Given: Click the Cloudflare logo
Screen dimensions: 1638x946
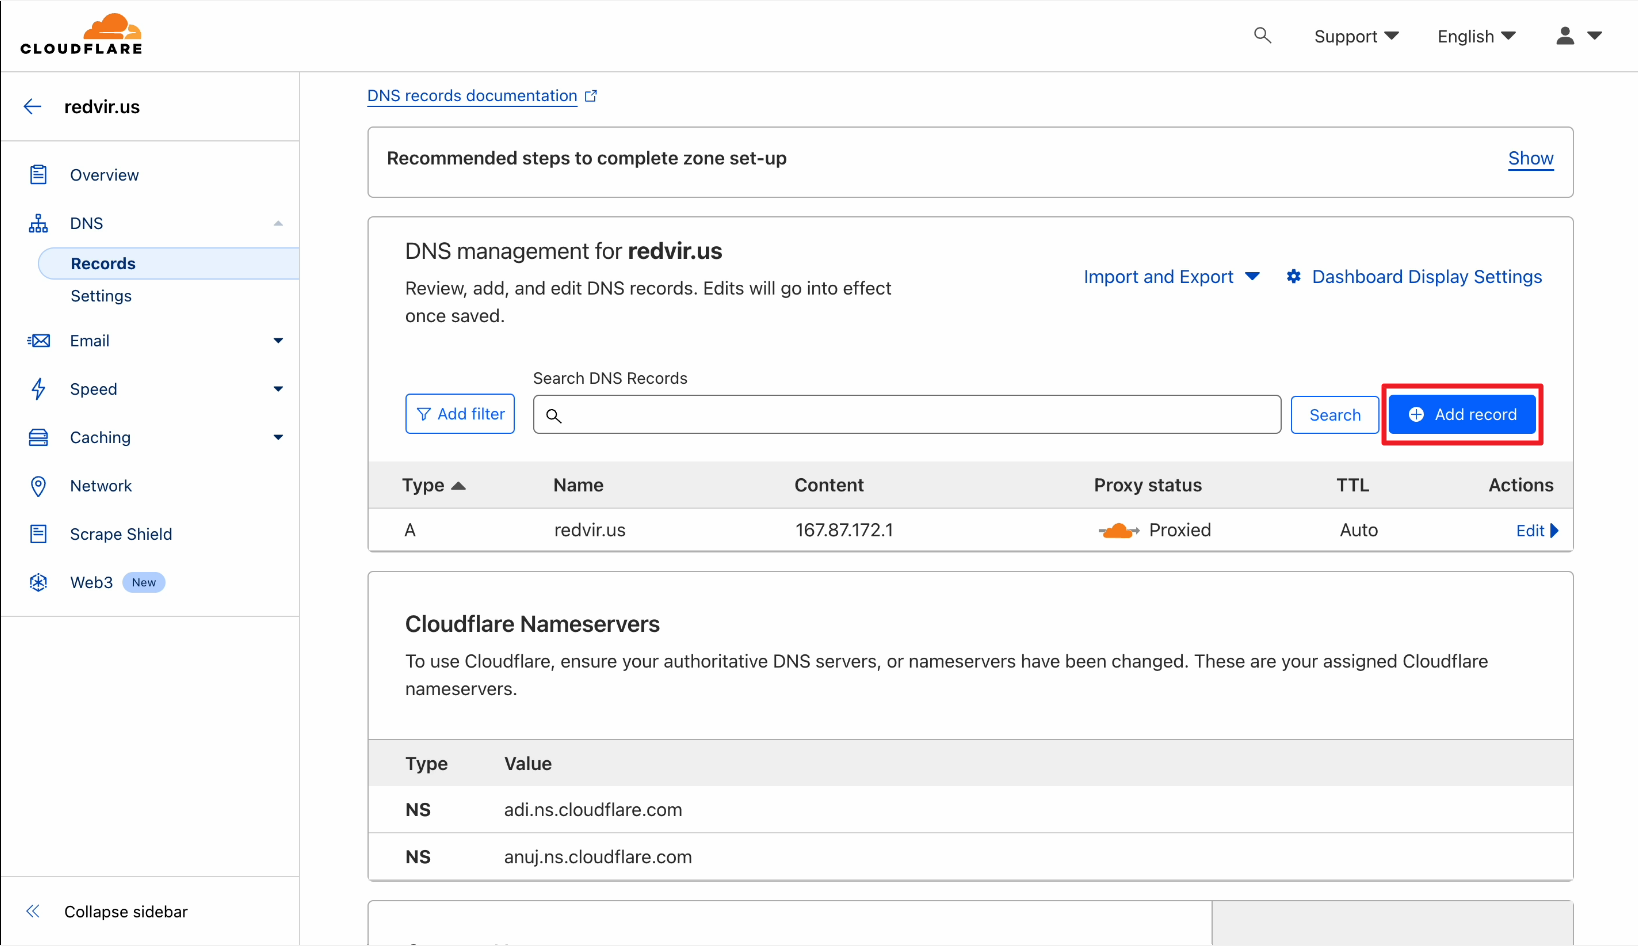Looking at the screenshot, I should [81, 35].
